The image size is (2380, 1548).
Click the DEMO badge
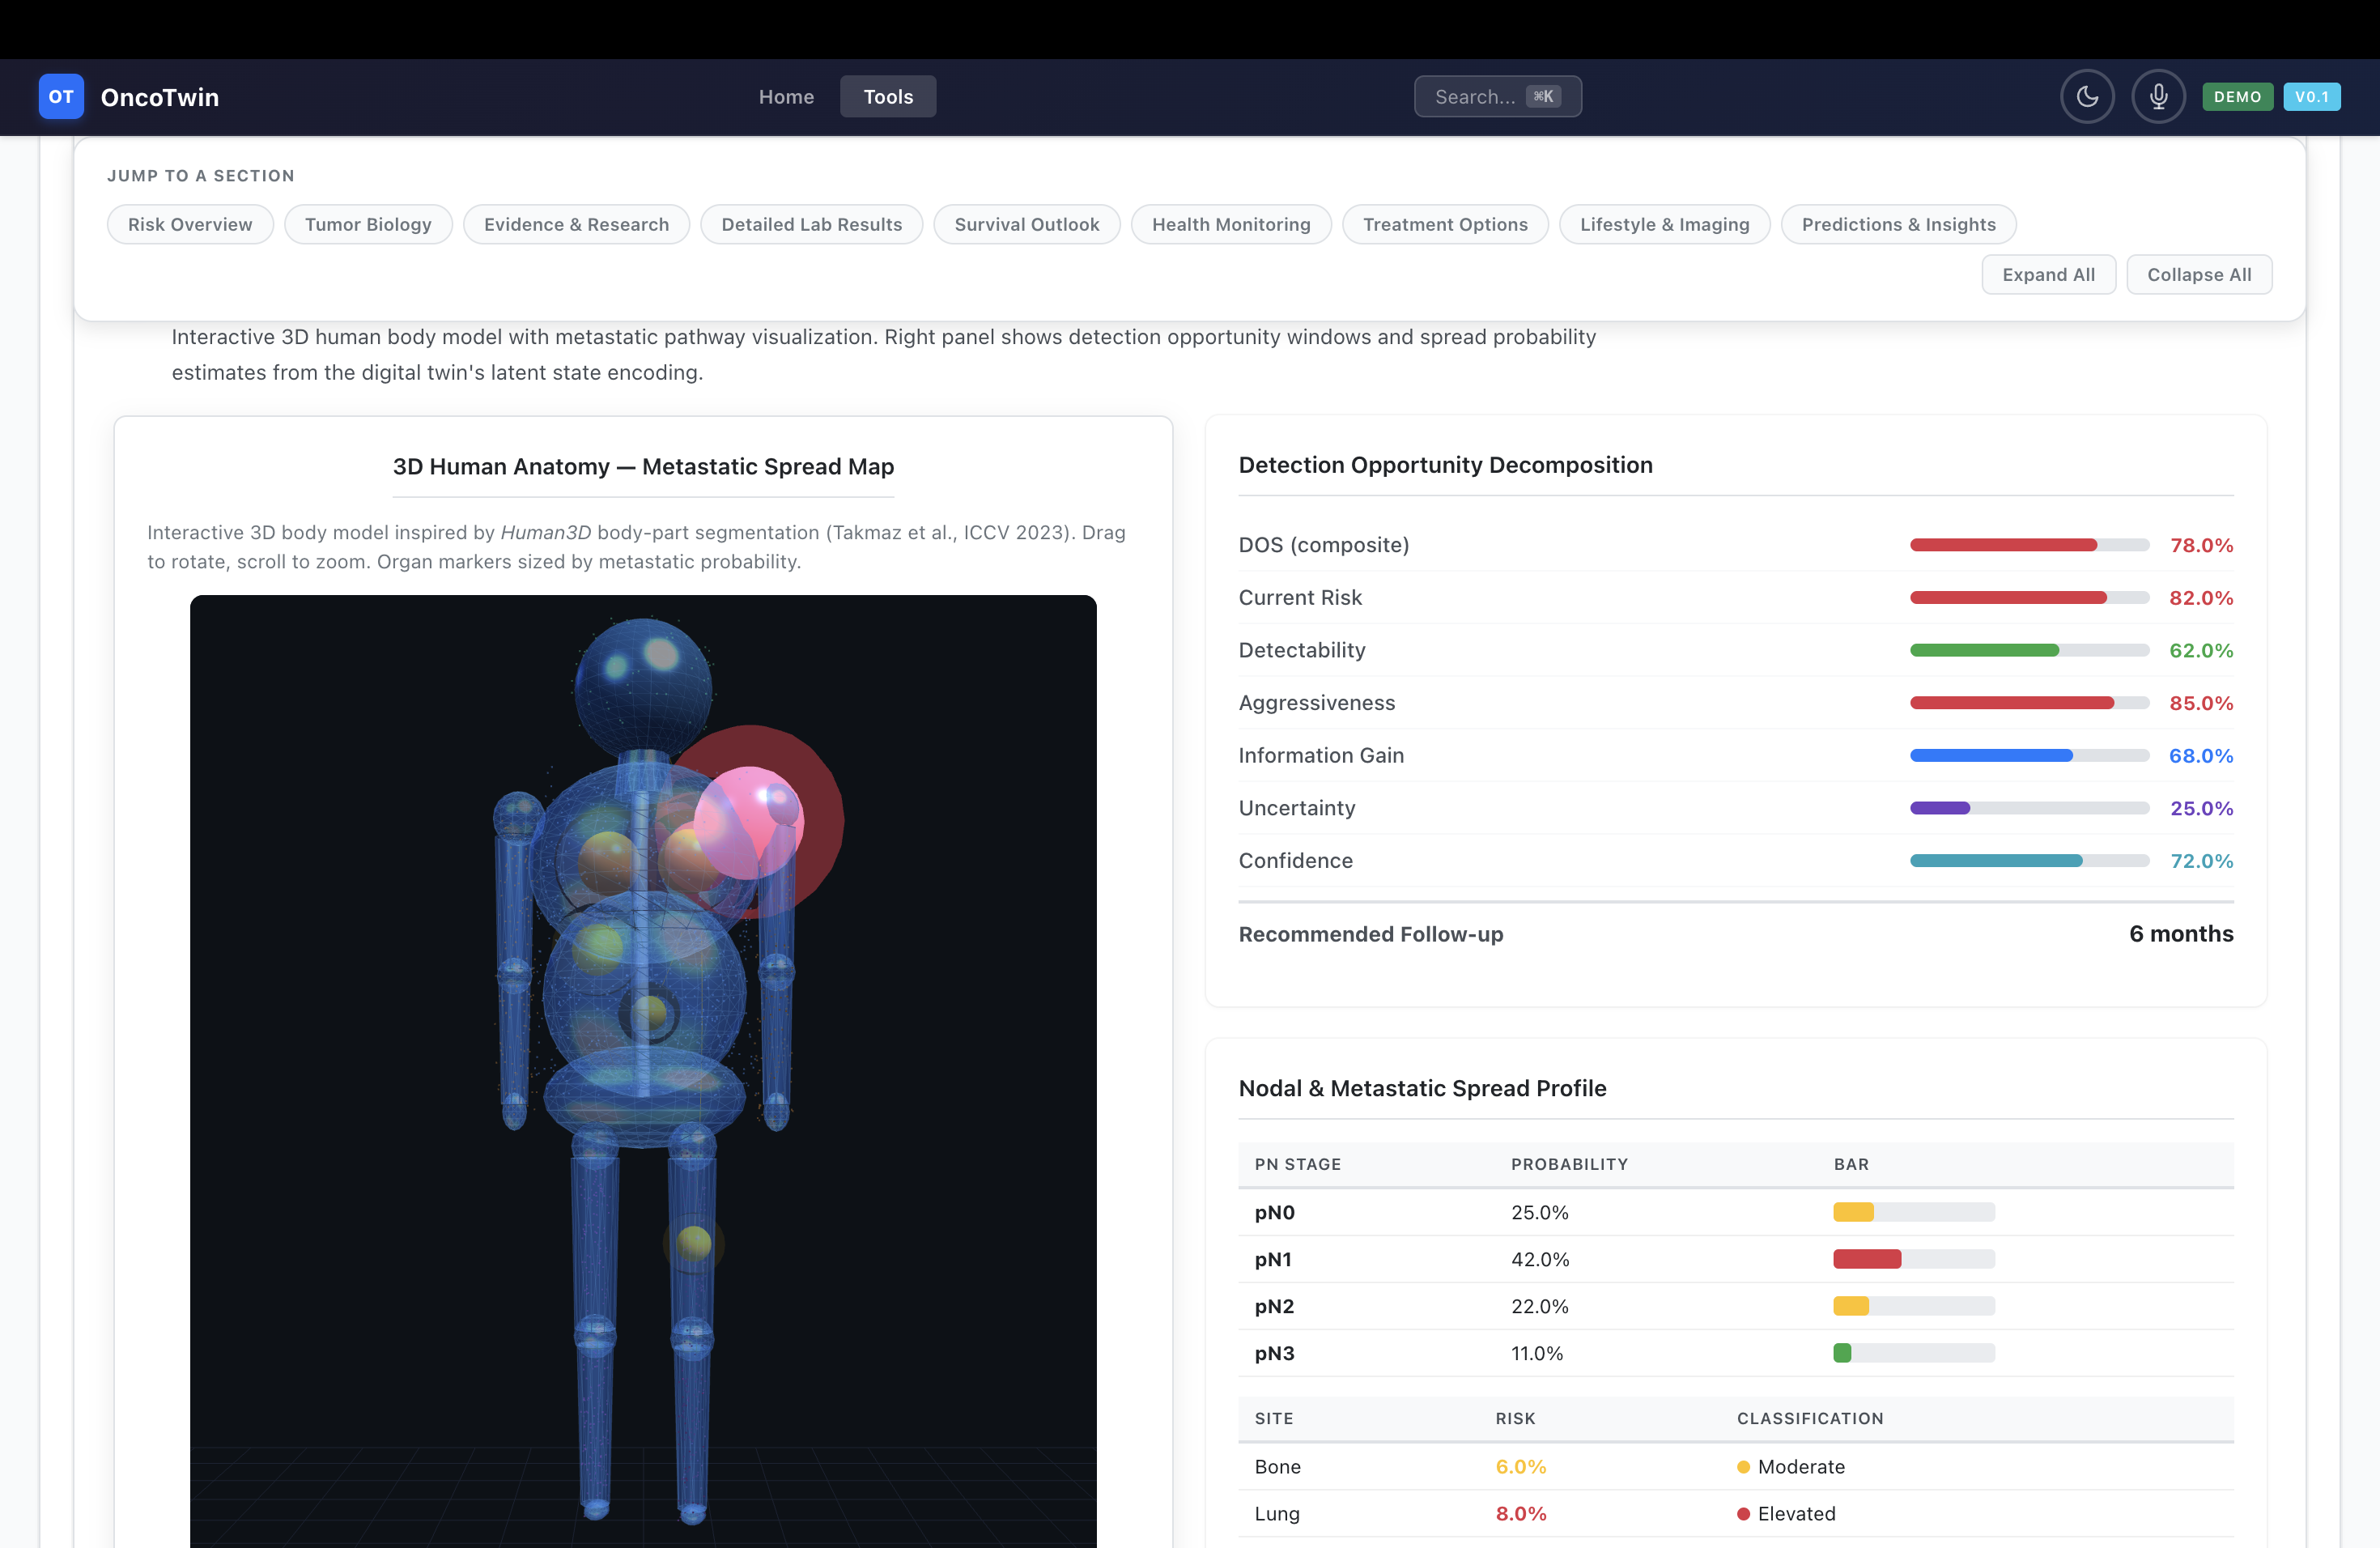[2237, 97]
